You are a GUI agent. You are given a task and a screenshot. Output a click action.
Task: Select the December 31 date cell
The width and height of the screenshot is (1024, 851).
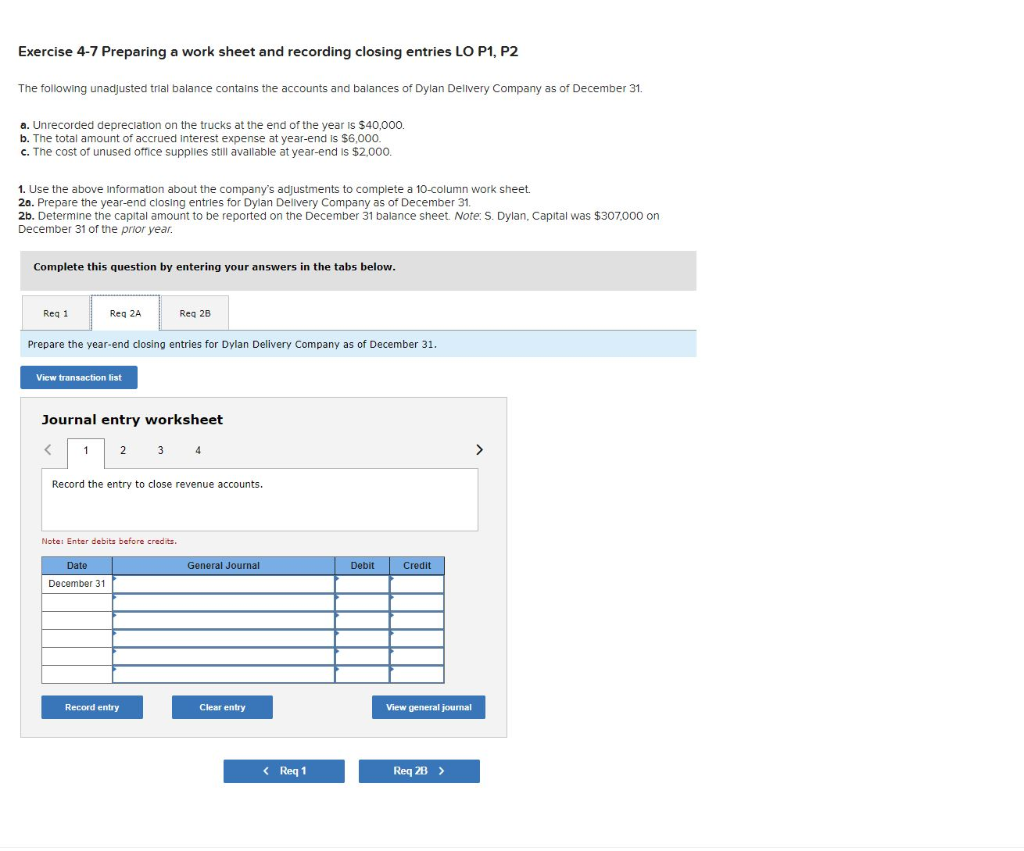[76, 583]
